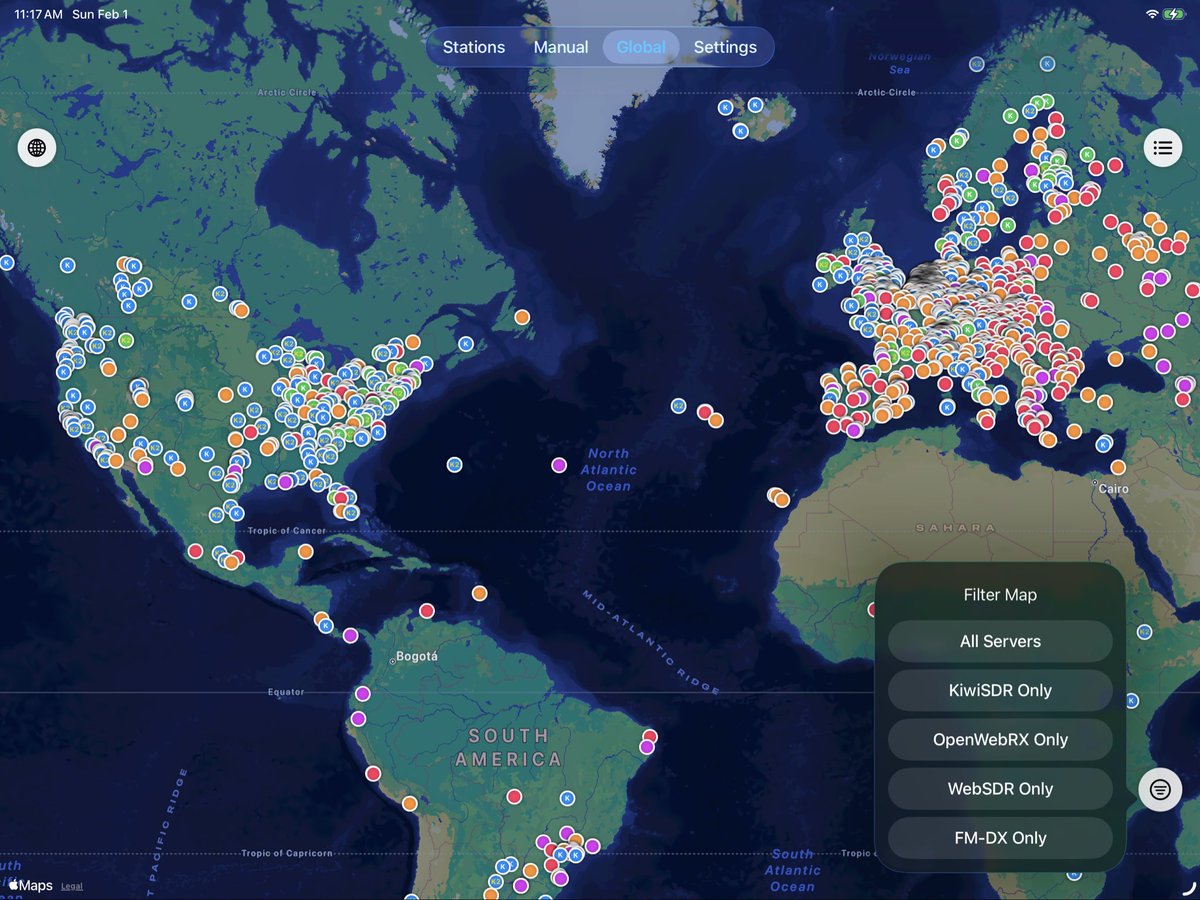This screenshot has height=900, width=1200.
Task: Filter map to FM-DX Only
Action: tap(1000, 838)
